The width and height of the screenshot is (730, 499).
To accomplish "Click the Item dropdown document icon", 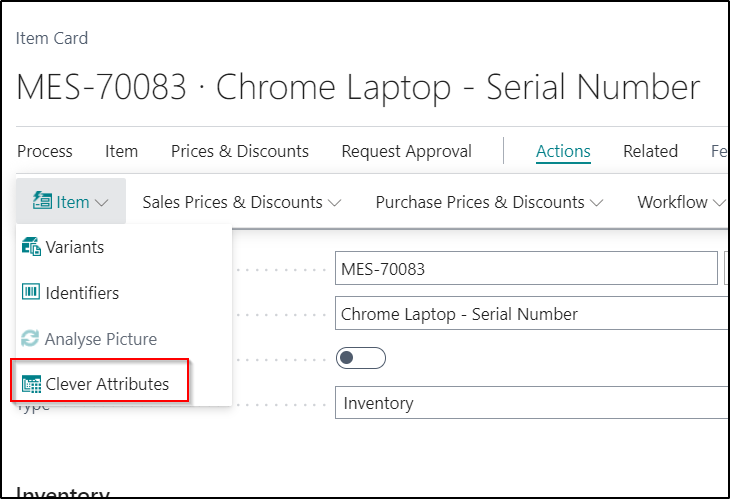I will [42, 201].
